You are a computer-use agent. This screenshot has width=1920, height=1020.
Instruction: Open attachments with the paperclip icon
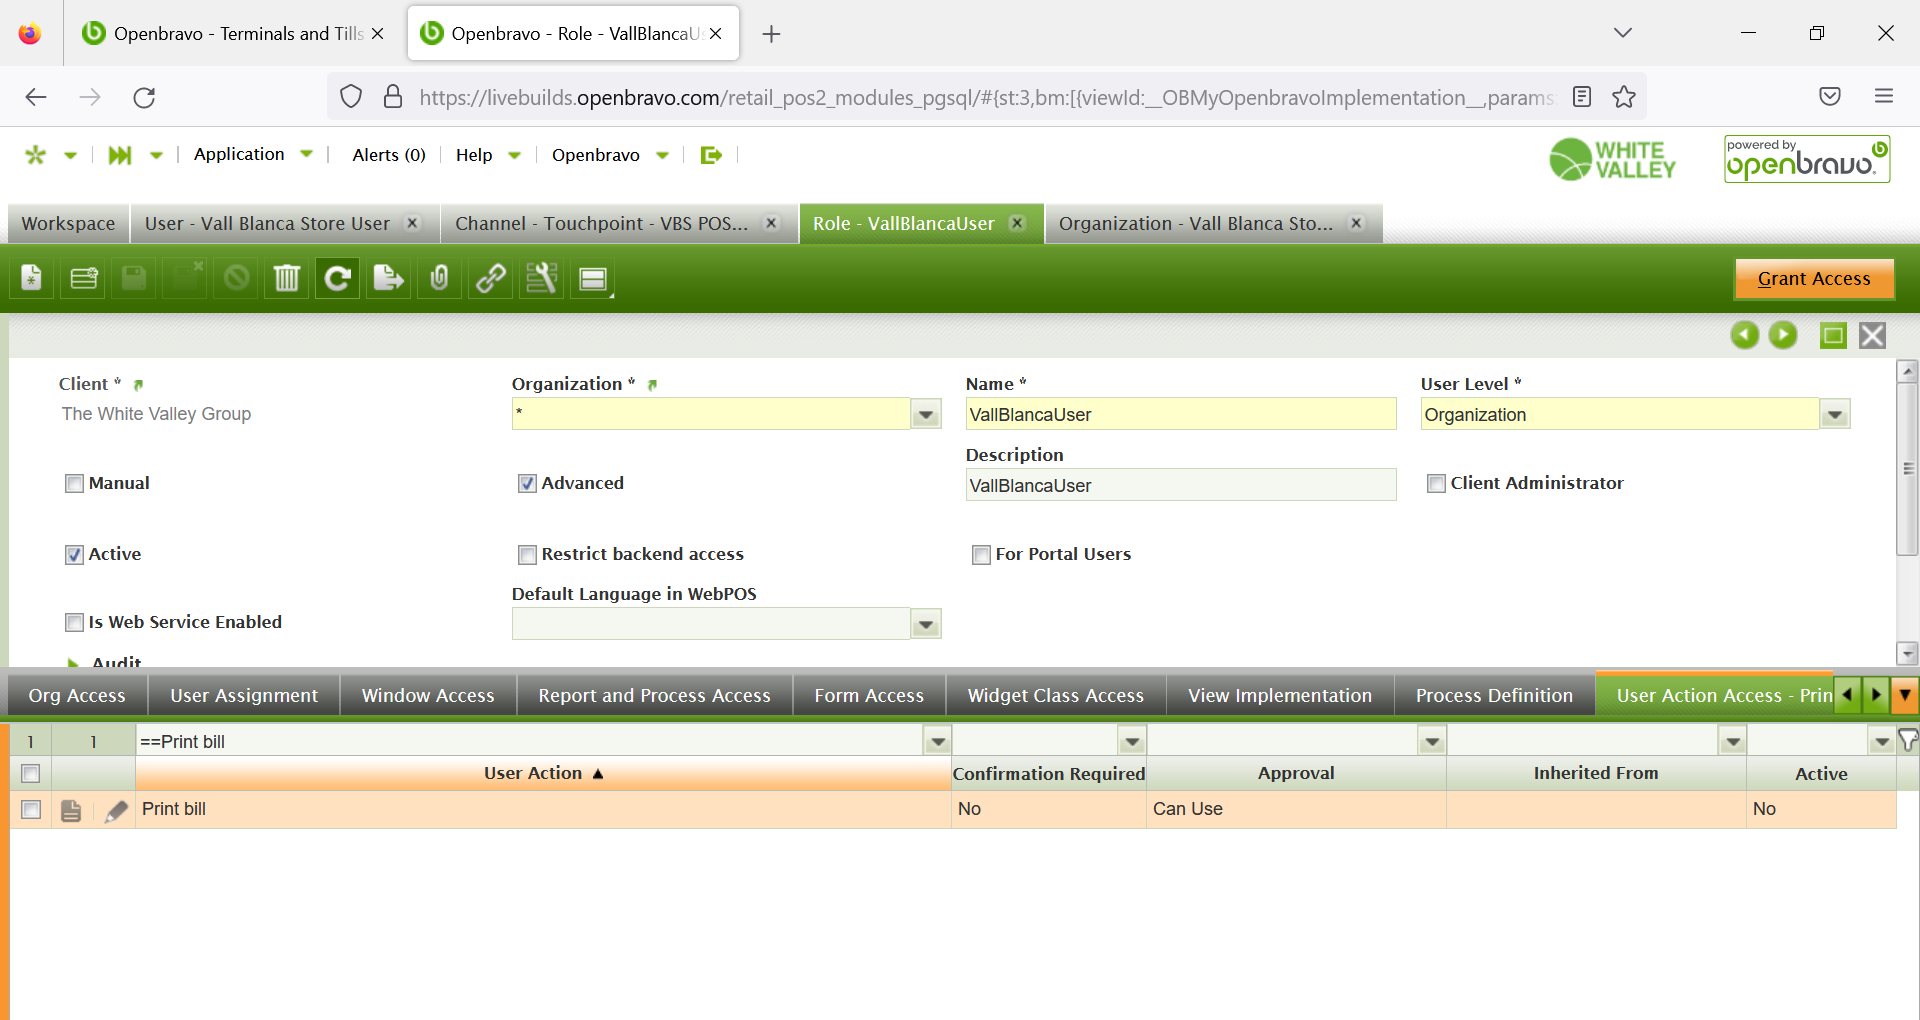click(439, 279)
